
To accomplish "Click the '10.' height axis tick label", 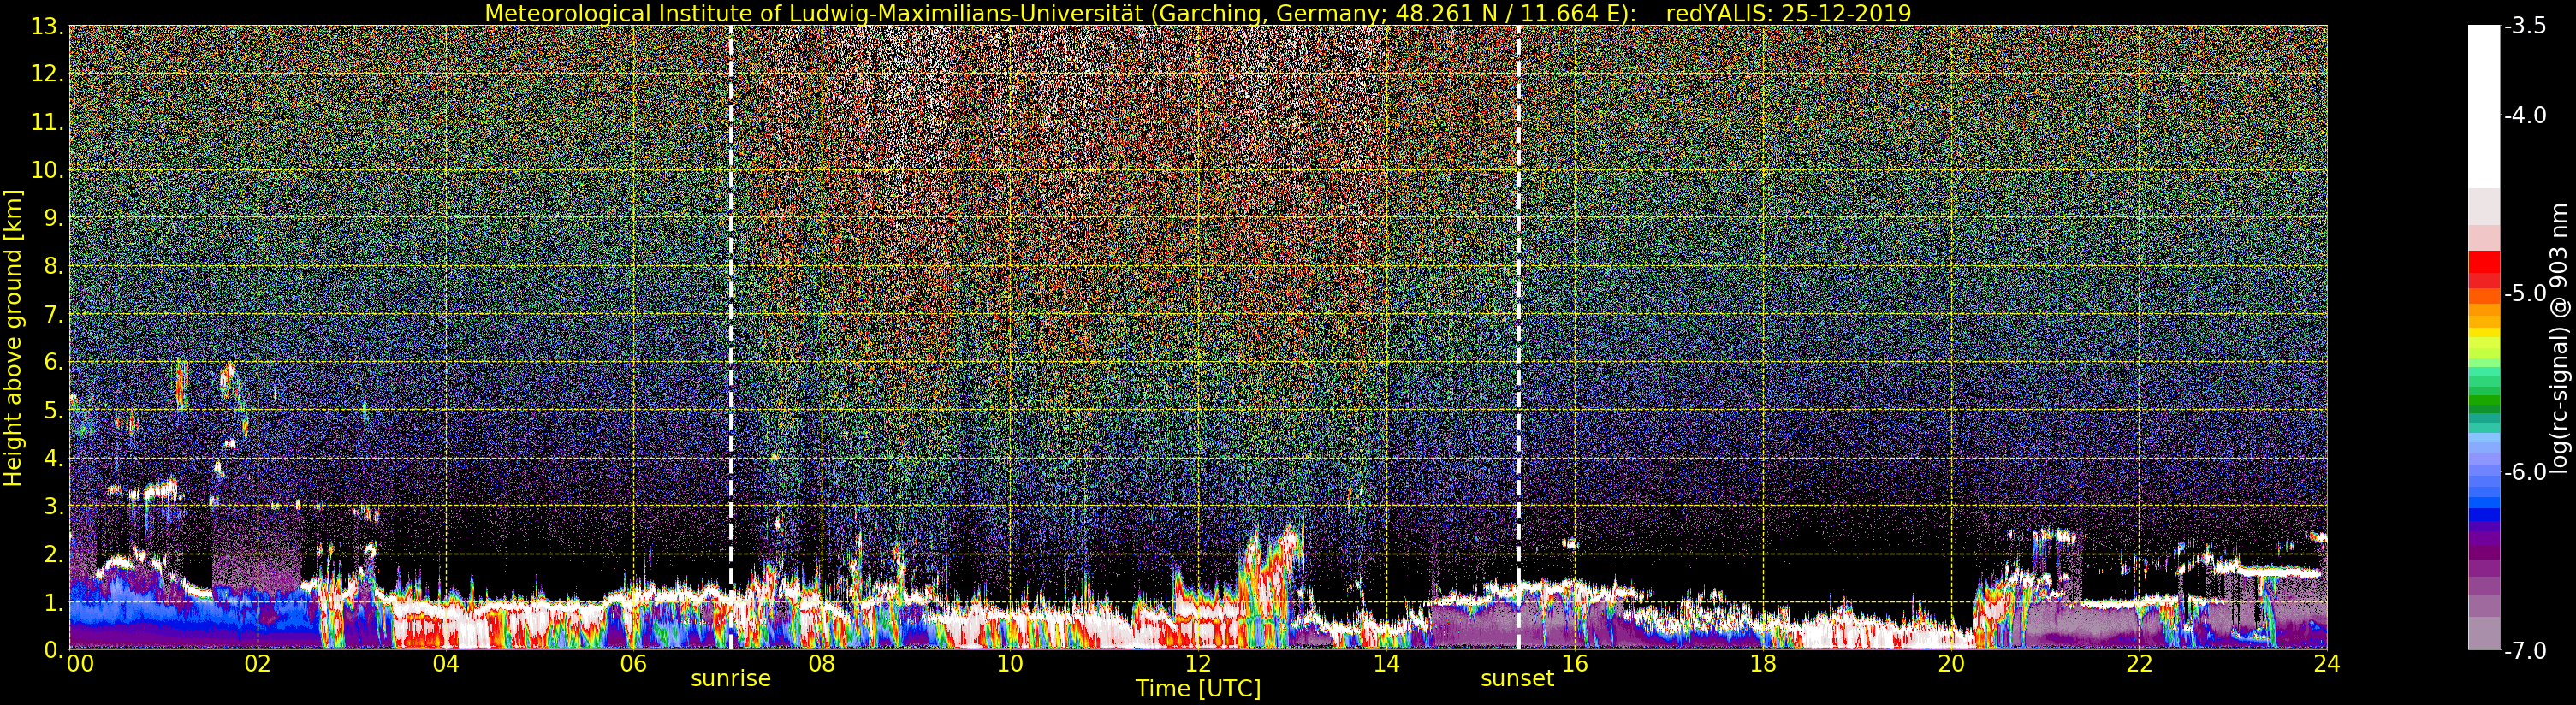I will click(x=48, y=170).
